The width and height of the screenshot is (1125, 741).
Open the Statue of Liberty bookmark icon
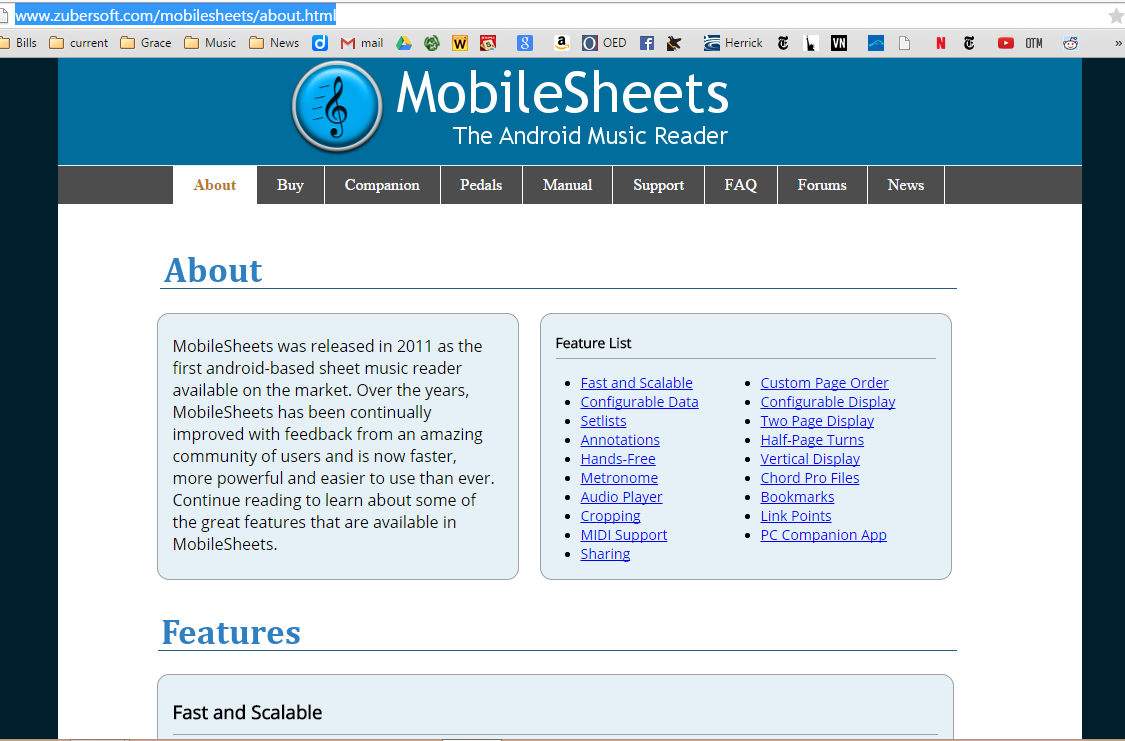(811, 43)
